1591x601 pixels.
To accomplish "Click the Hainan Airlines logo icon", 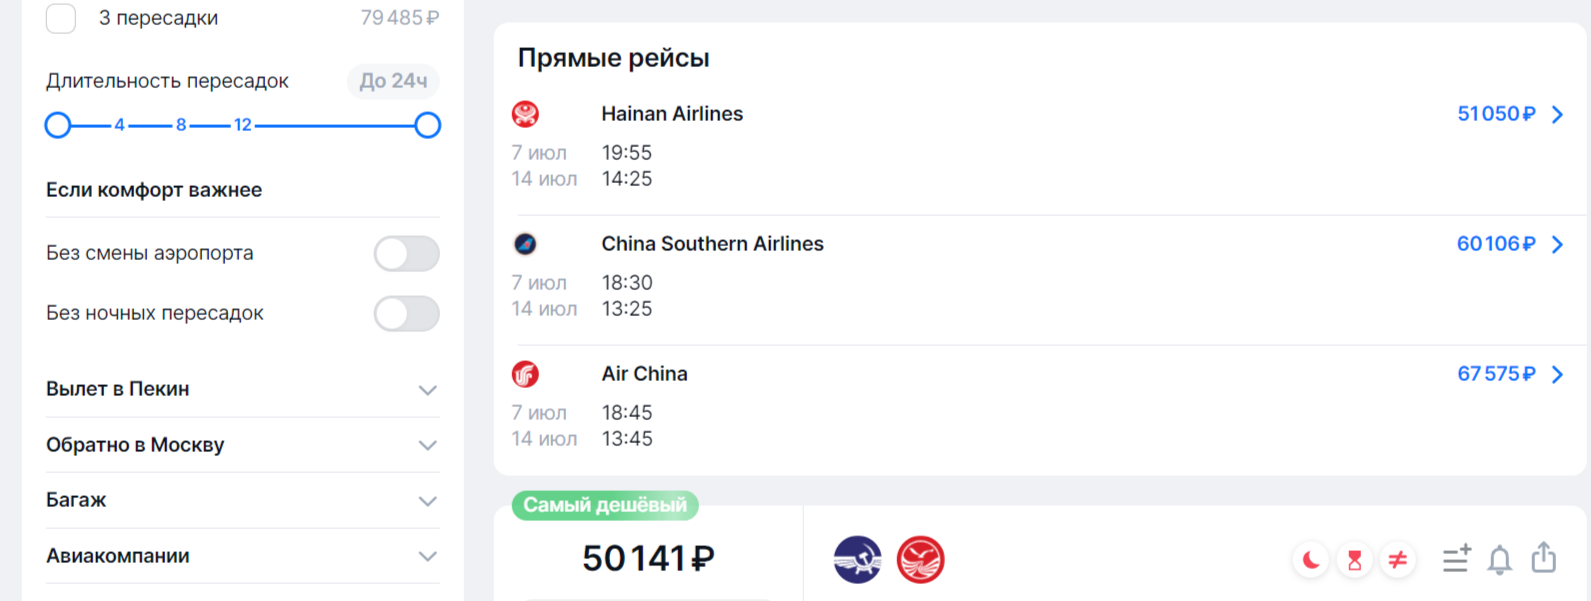I will point(525,114).
